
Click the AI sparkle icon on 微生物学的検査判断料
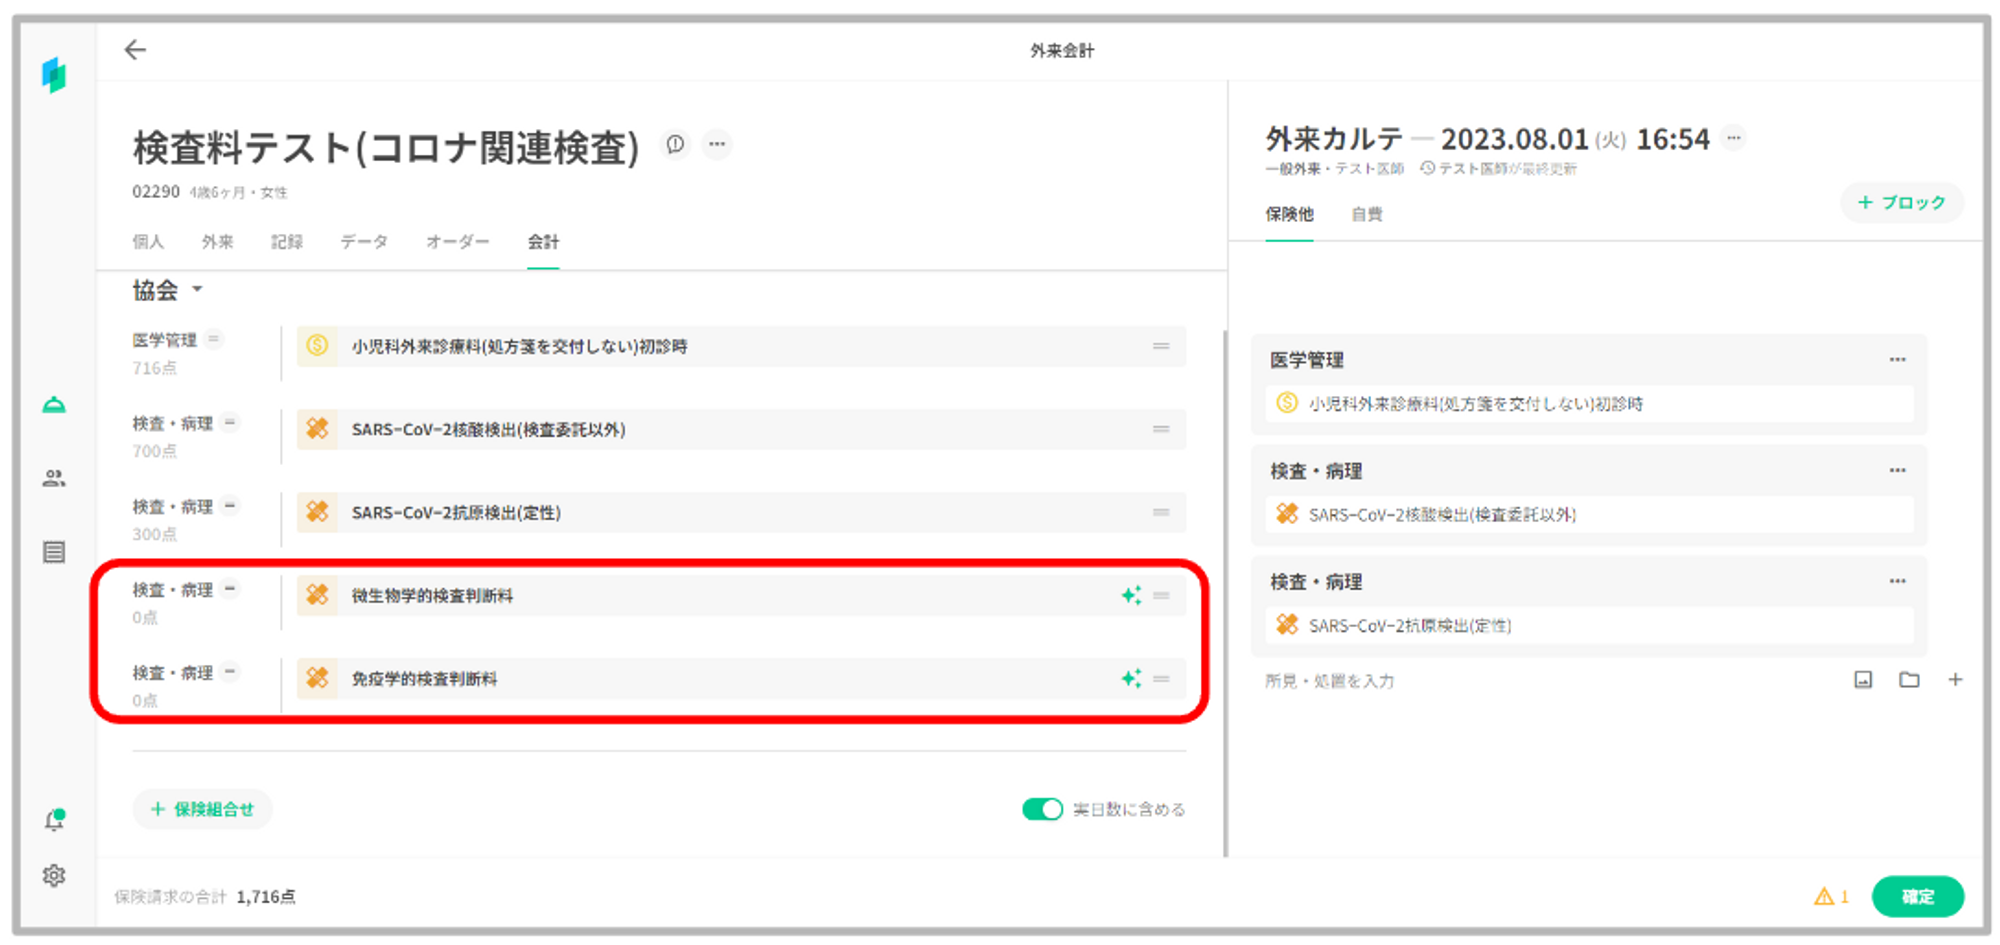[x=1131, y=596]
